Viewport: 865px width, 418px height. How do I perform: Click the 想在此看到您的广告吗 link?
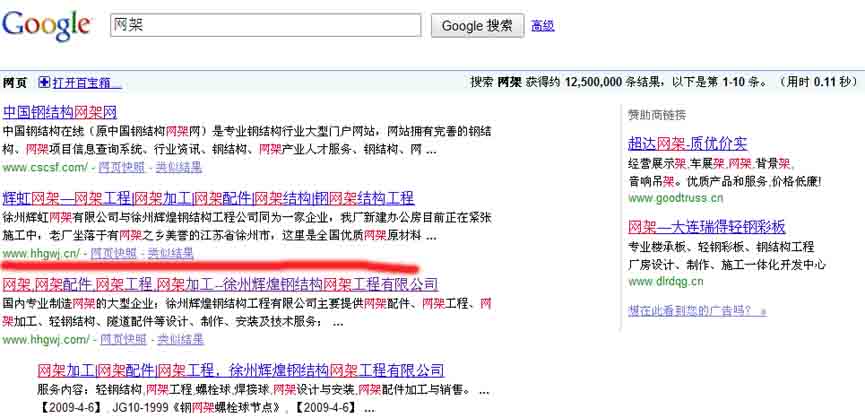(x=697, y=311)
